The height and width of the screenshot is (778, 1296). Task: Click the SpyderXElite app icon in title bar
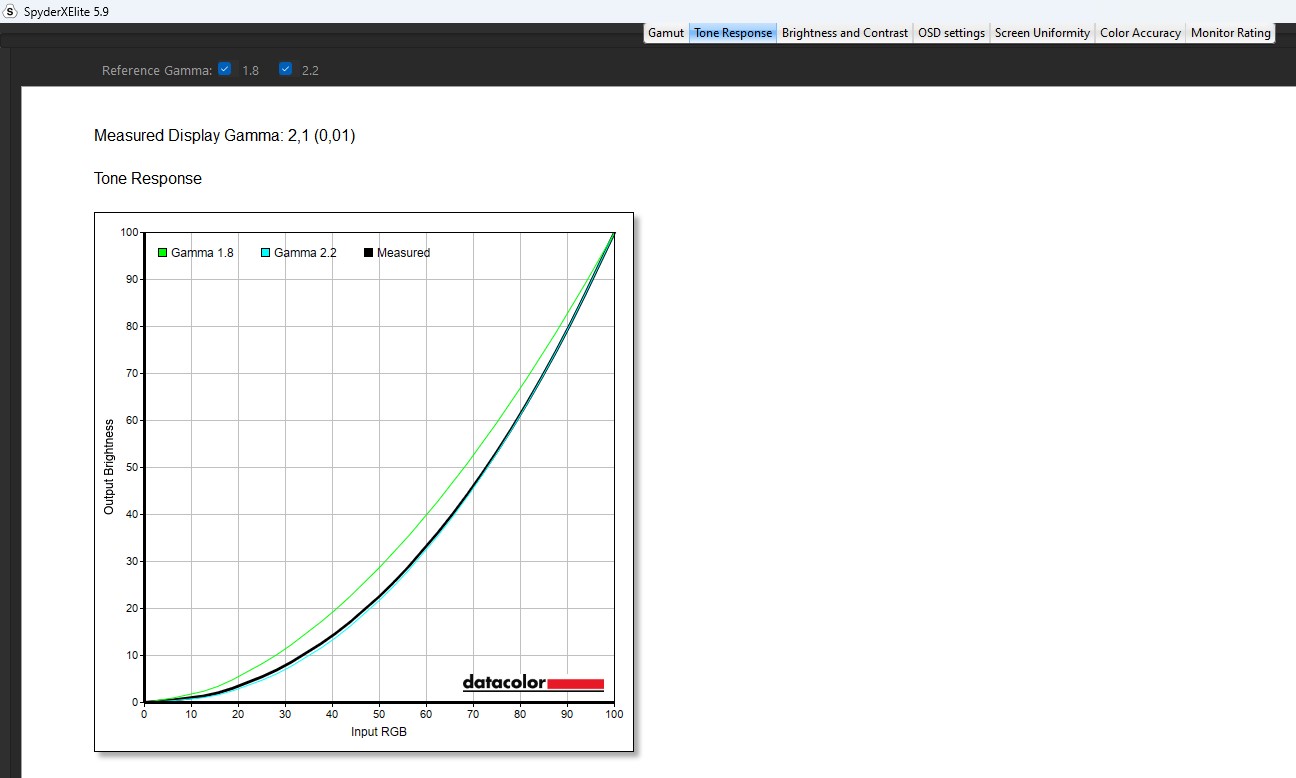12,12
